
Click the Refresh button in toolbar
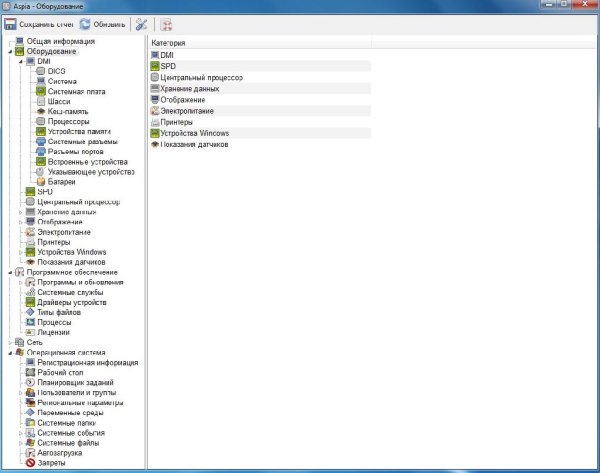point(103,24)
